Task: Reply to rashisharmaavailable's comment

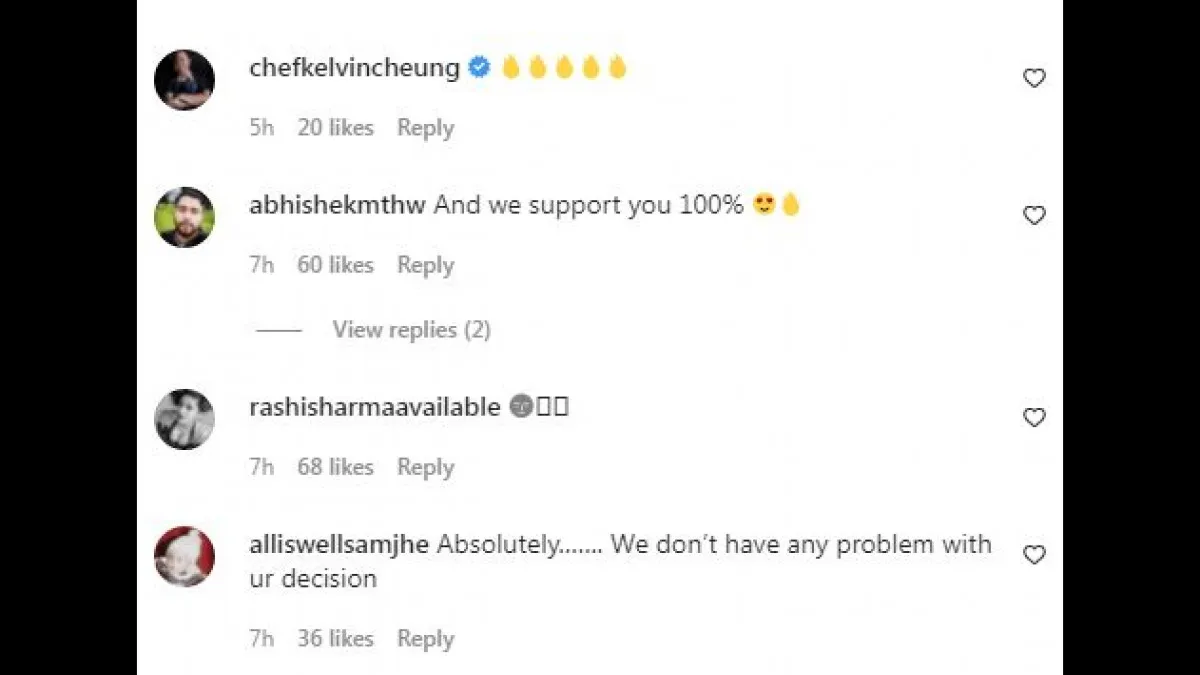Action: [425, 467]
